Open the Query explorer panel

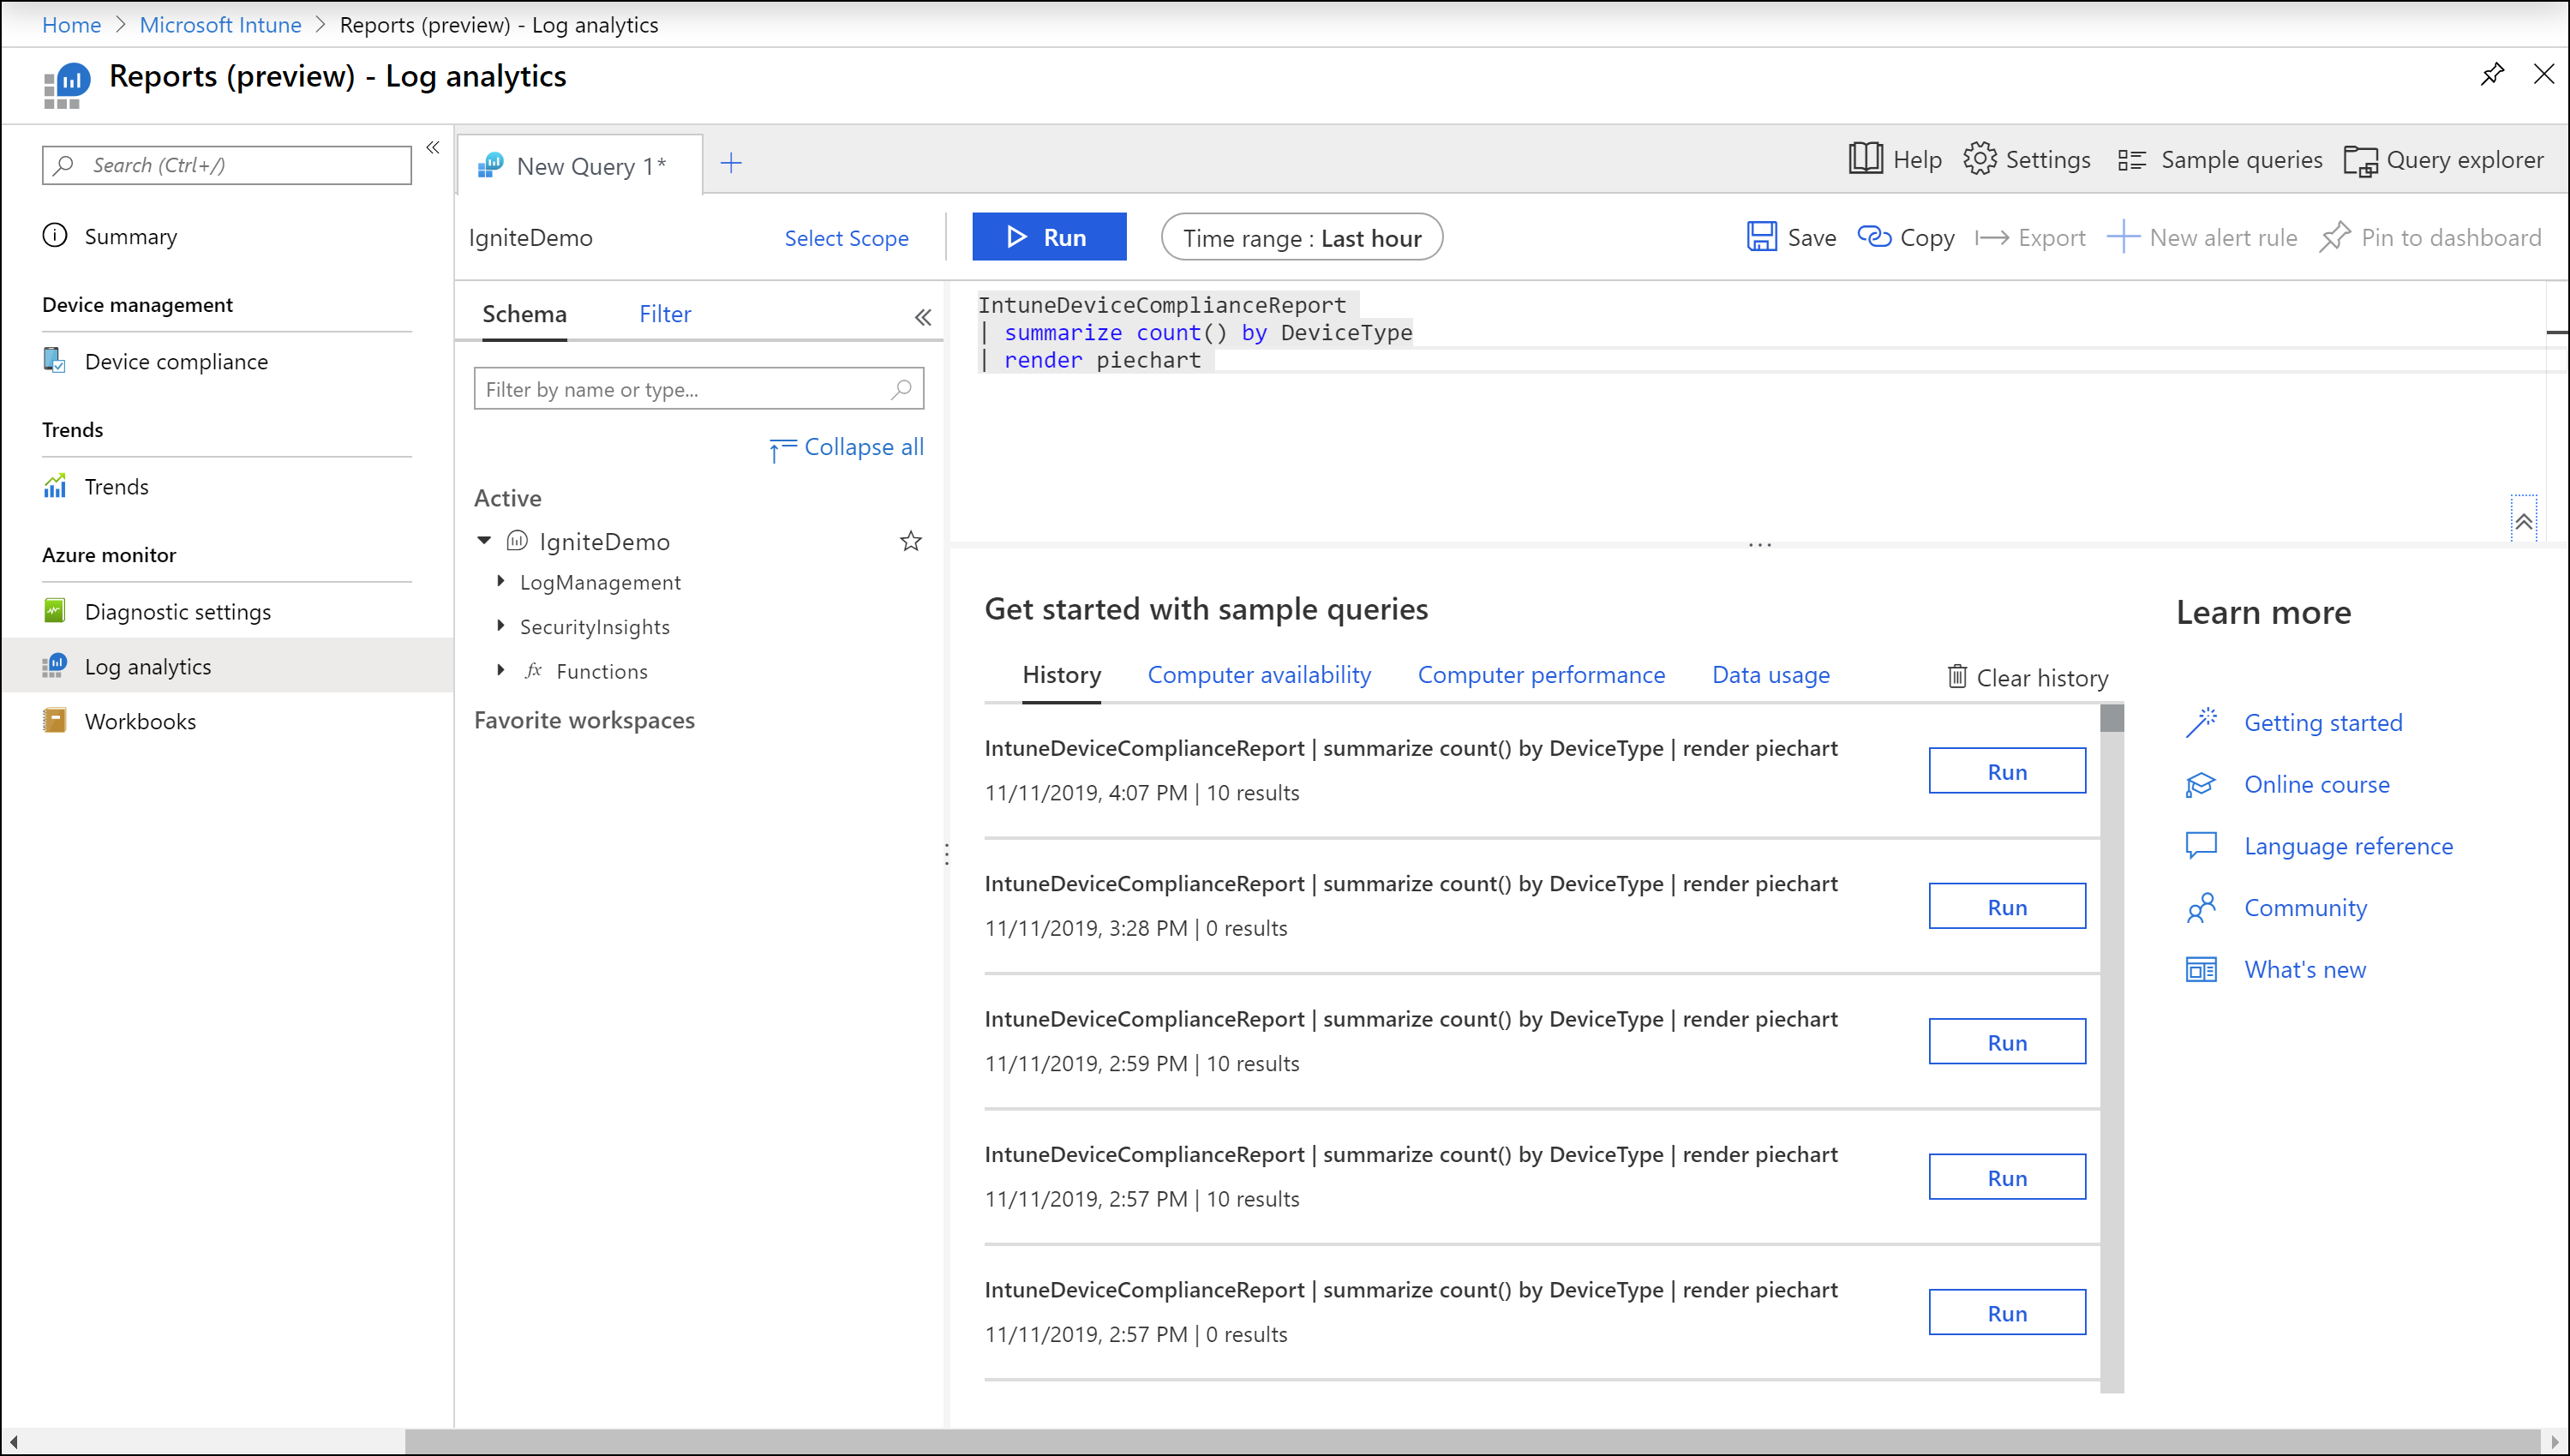[2440, 159]
